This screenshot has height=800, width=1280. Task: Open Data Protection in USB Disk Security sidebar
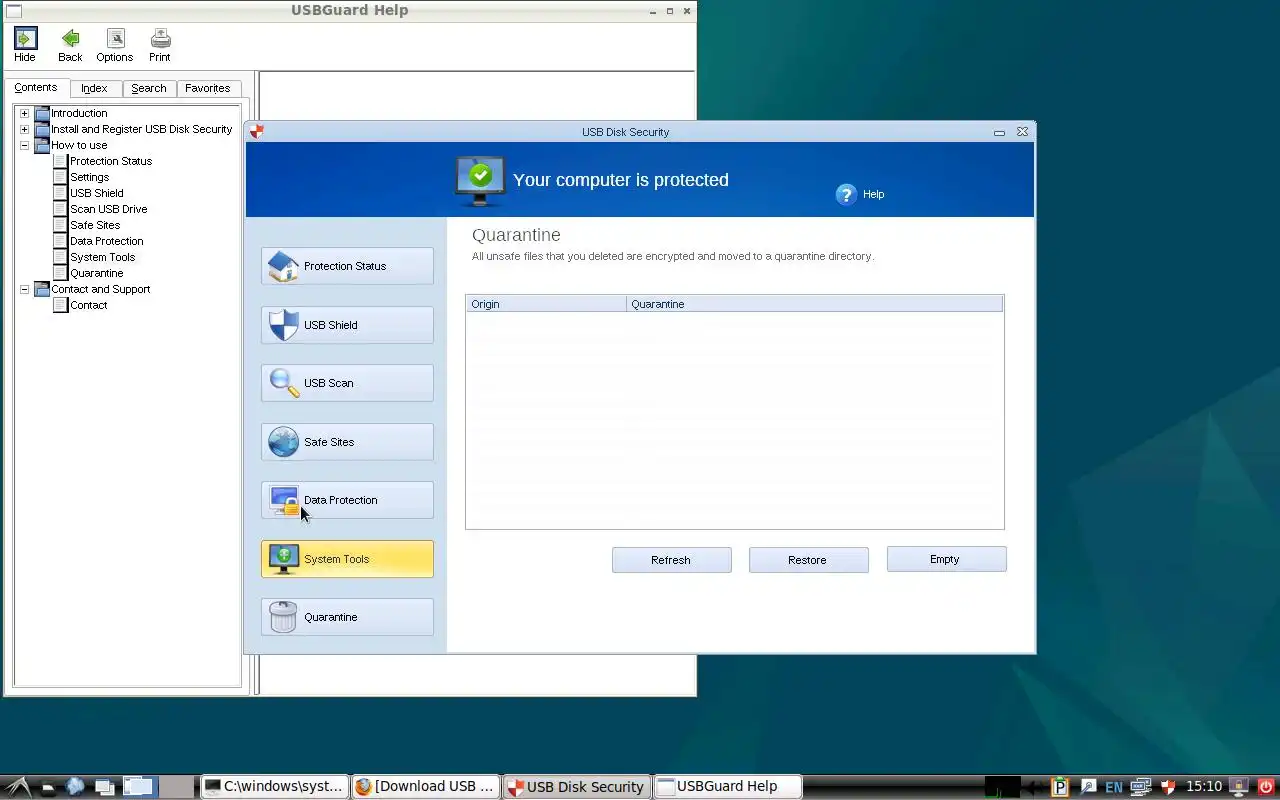tap(347, 500)
